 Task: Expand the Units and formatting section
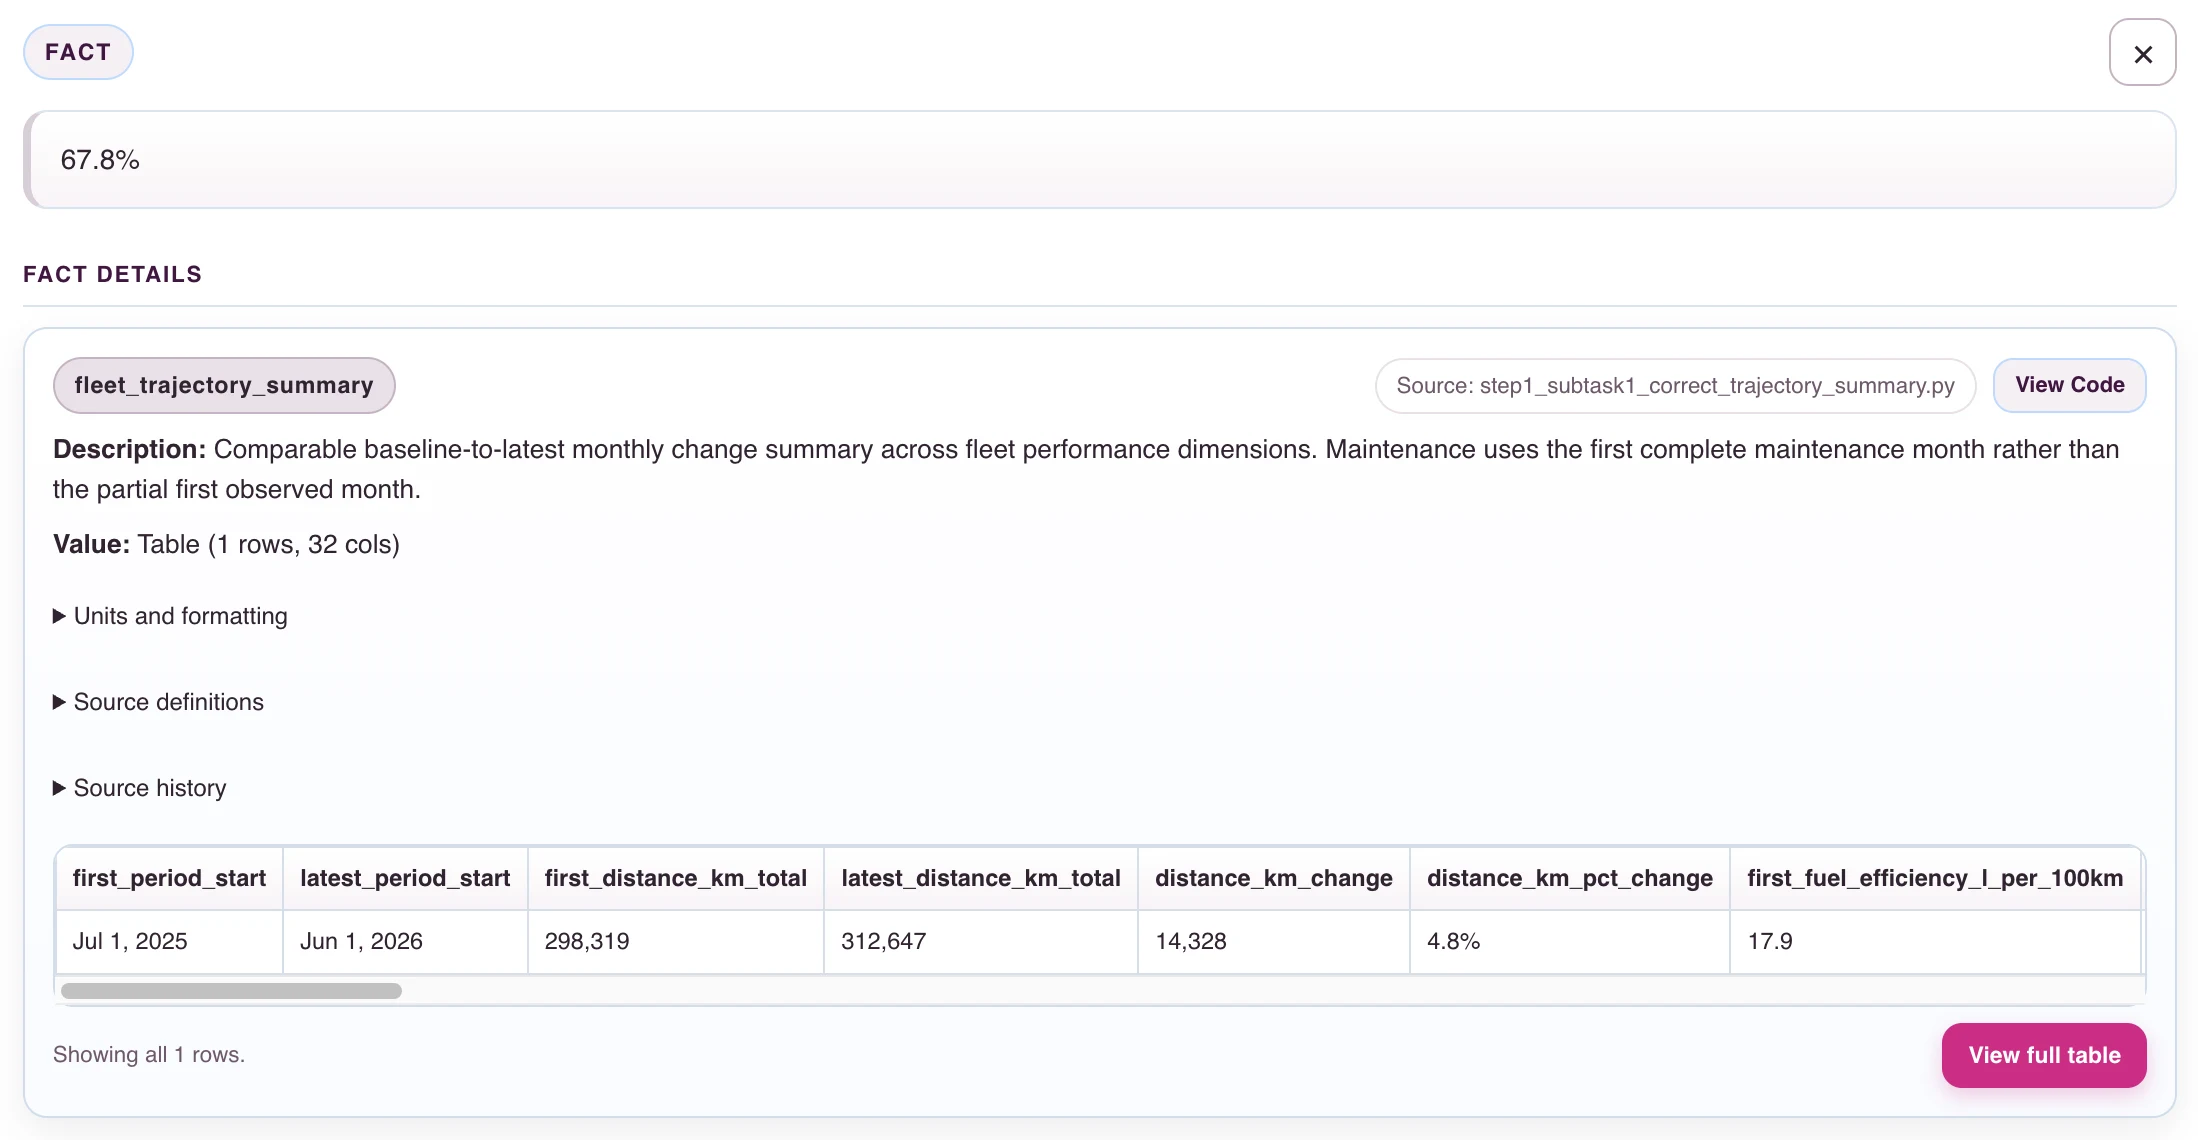[x=170, y=616]
